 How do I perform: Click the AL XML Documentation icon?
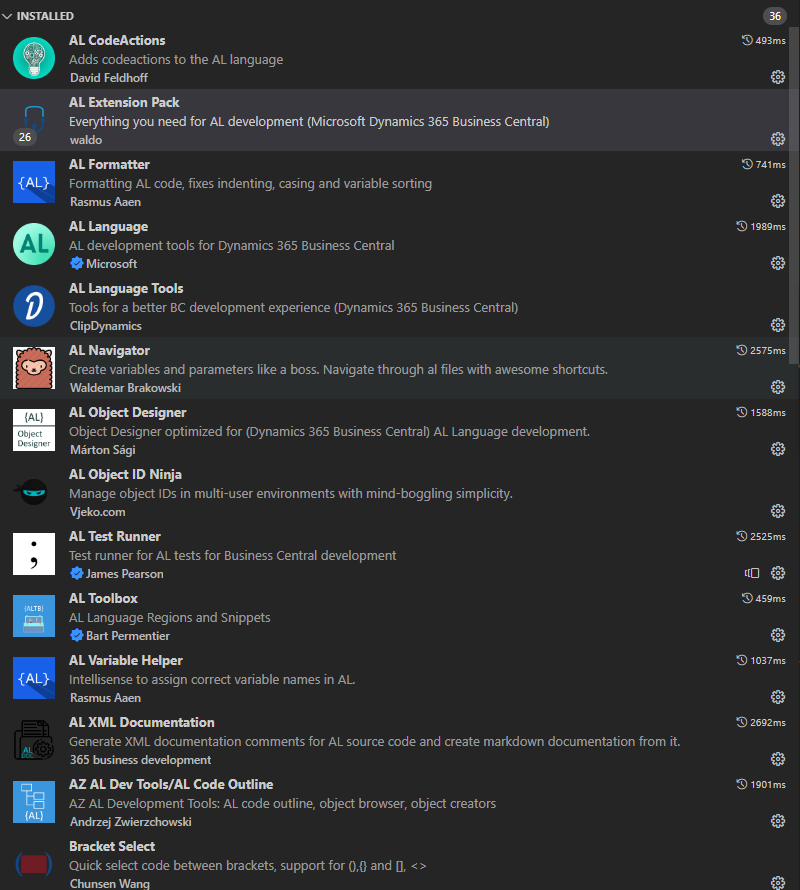pyautogui.click(x=34, y=740)
